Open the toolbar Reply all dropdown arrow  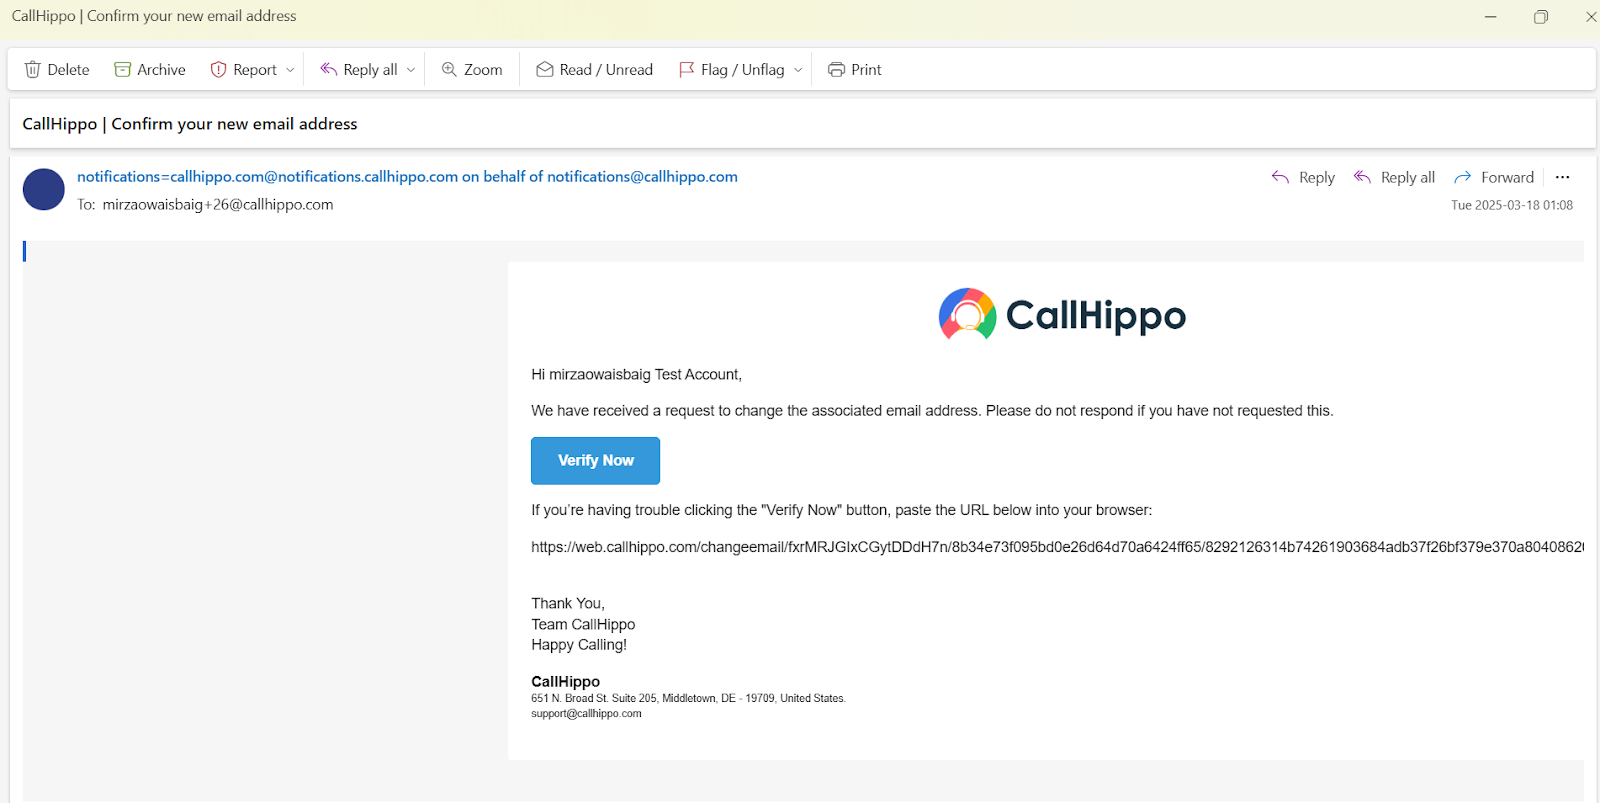click(411, 70)
